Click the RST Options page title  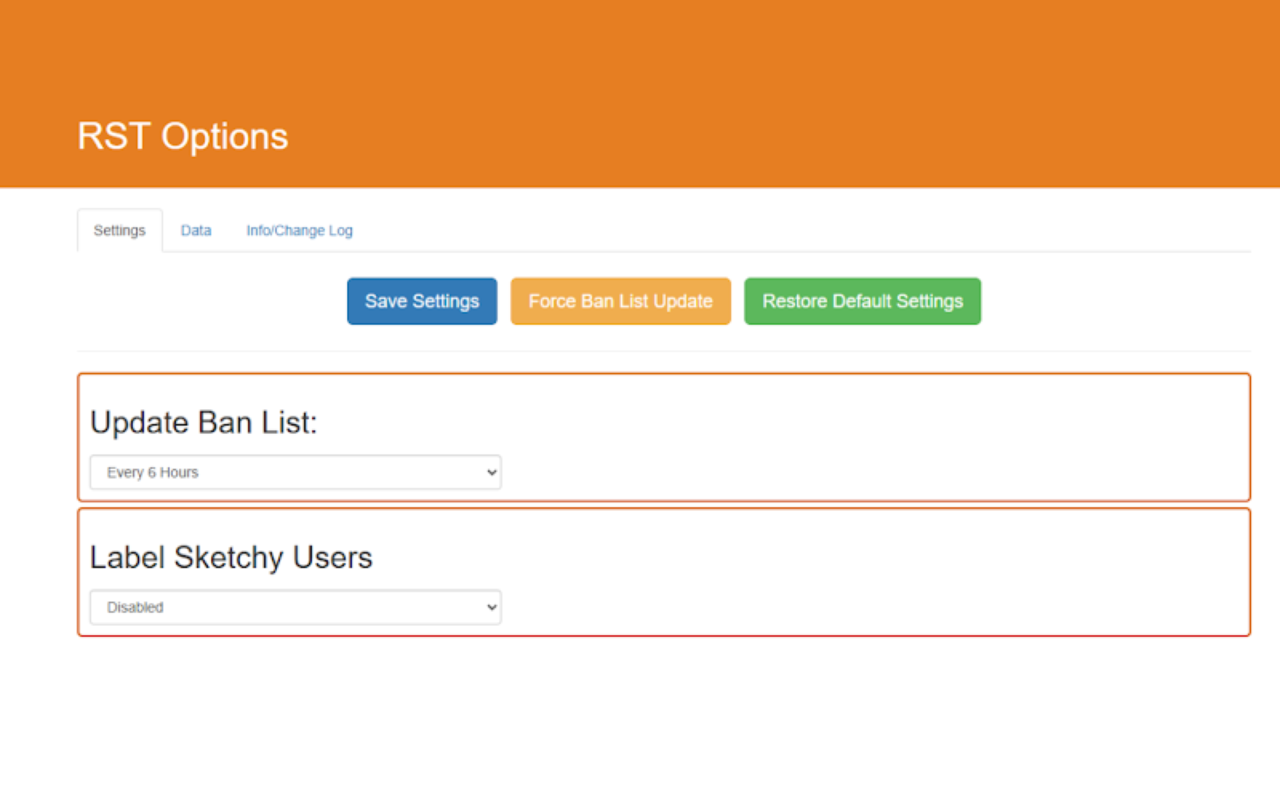183,137
